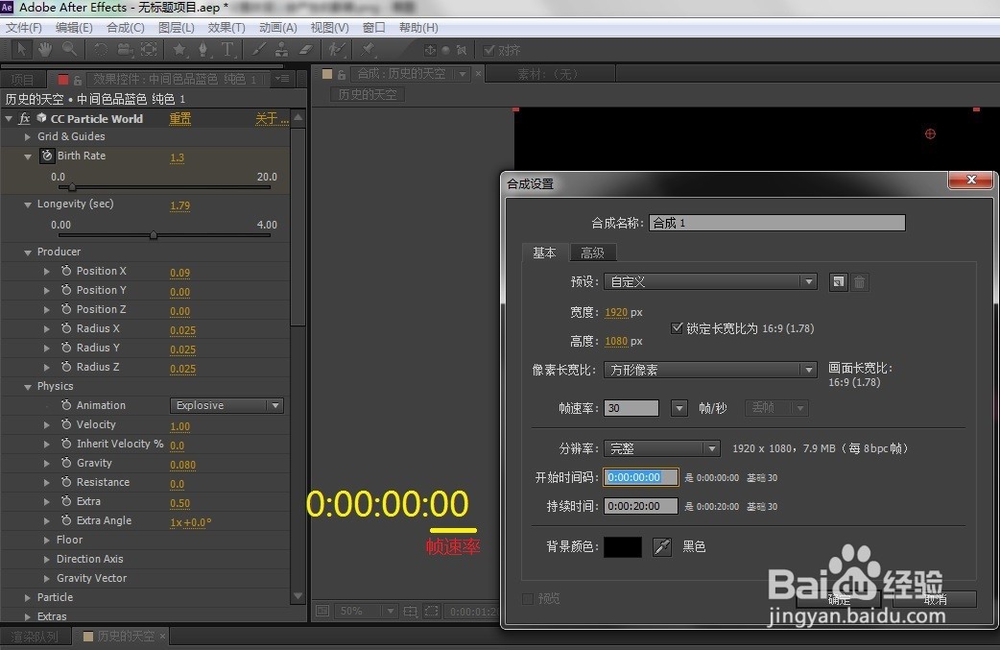Activate the Zoom tool
Screen dimensions: 1000x650
tap(70, 49)
